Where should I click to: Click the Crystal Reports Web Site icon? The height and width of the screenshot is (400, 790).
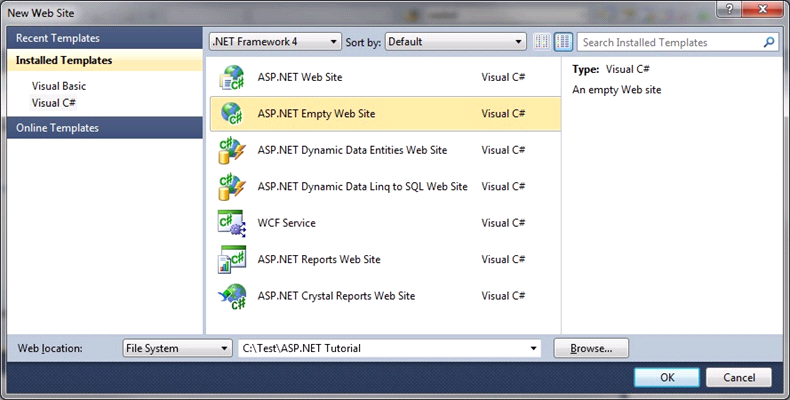(x=232, y=296)
